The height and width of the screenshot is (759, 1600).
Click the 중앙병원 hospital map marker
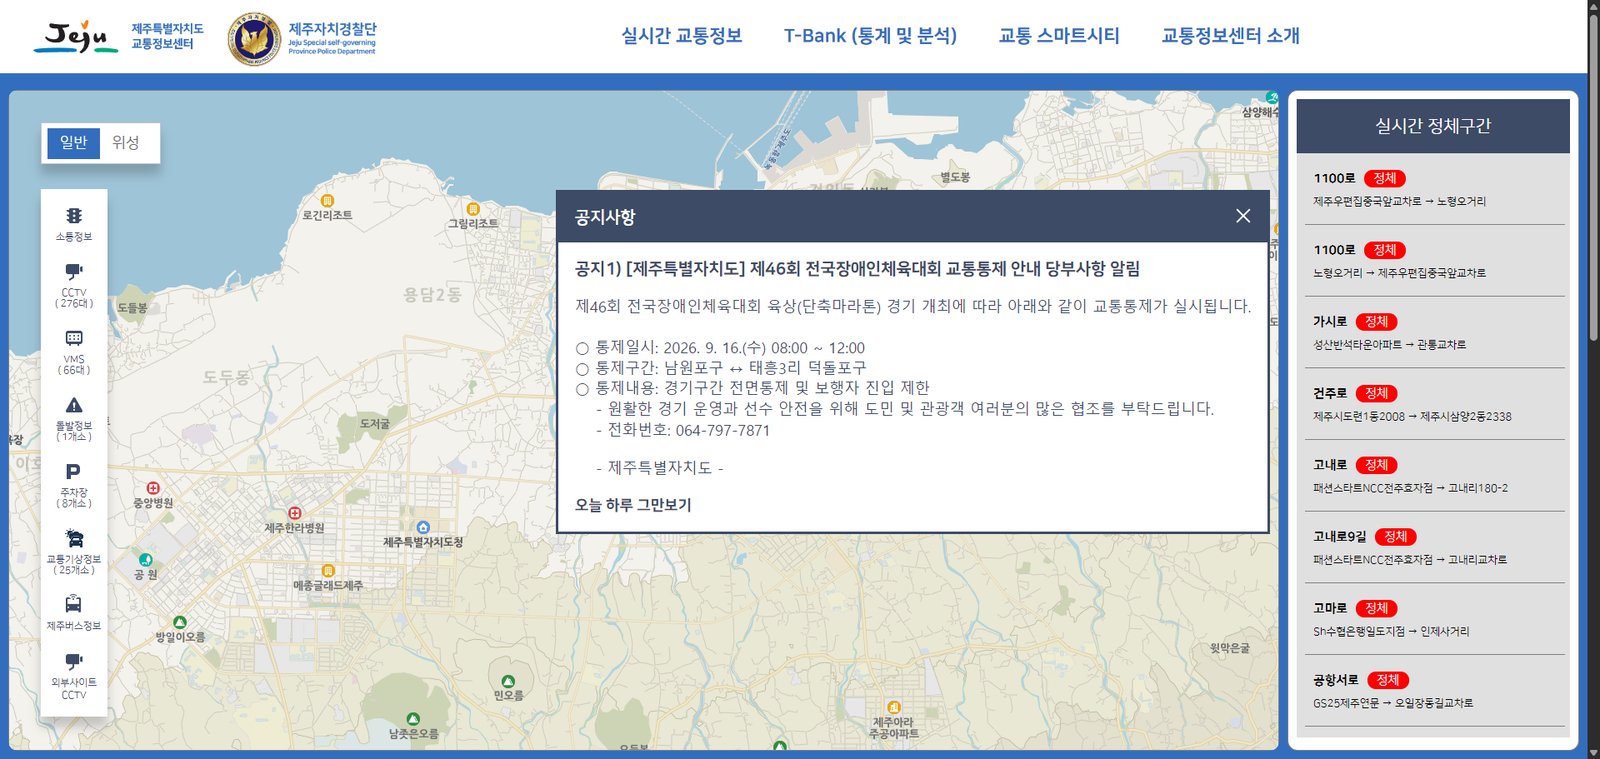tap(153, 488)
